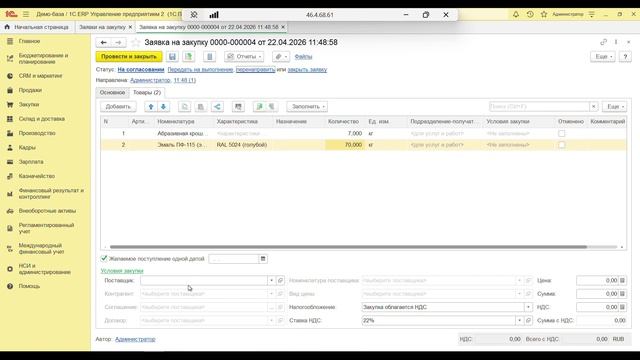
Task: Open the Закупки section in sidebar
Action: point(29,104)
